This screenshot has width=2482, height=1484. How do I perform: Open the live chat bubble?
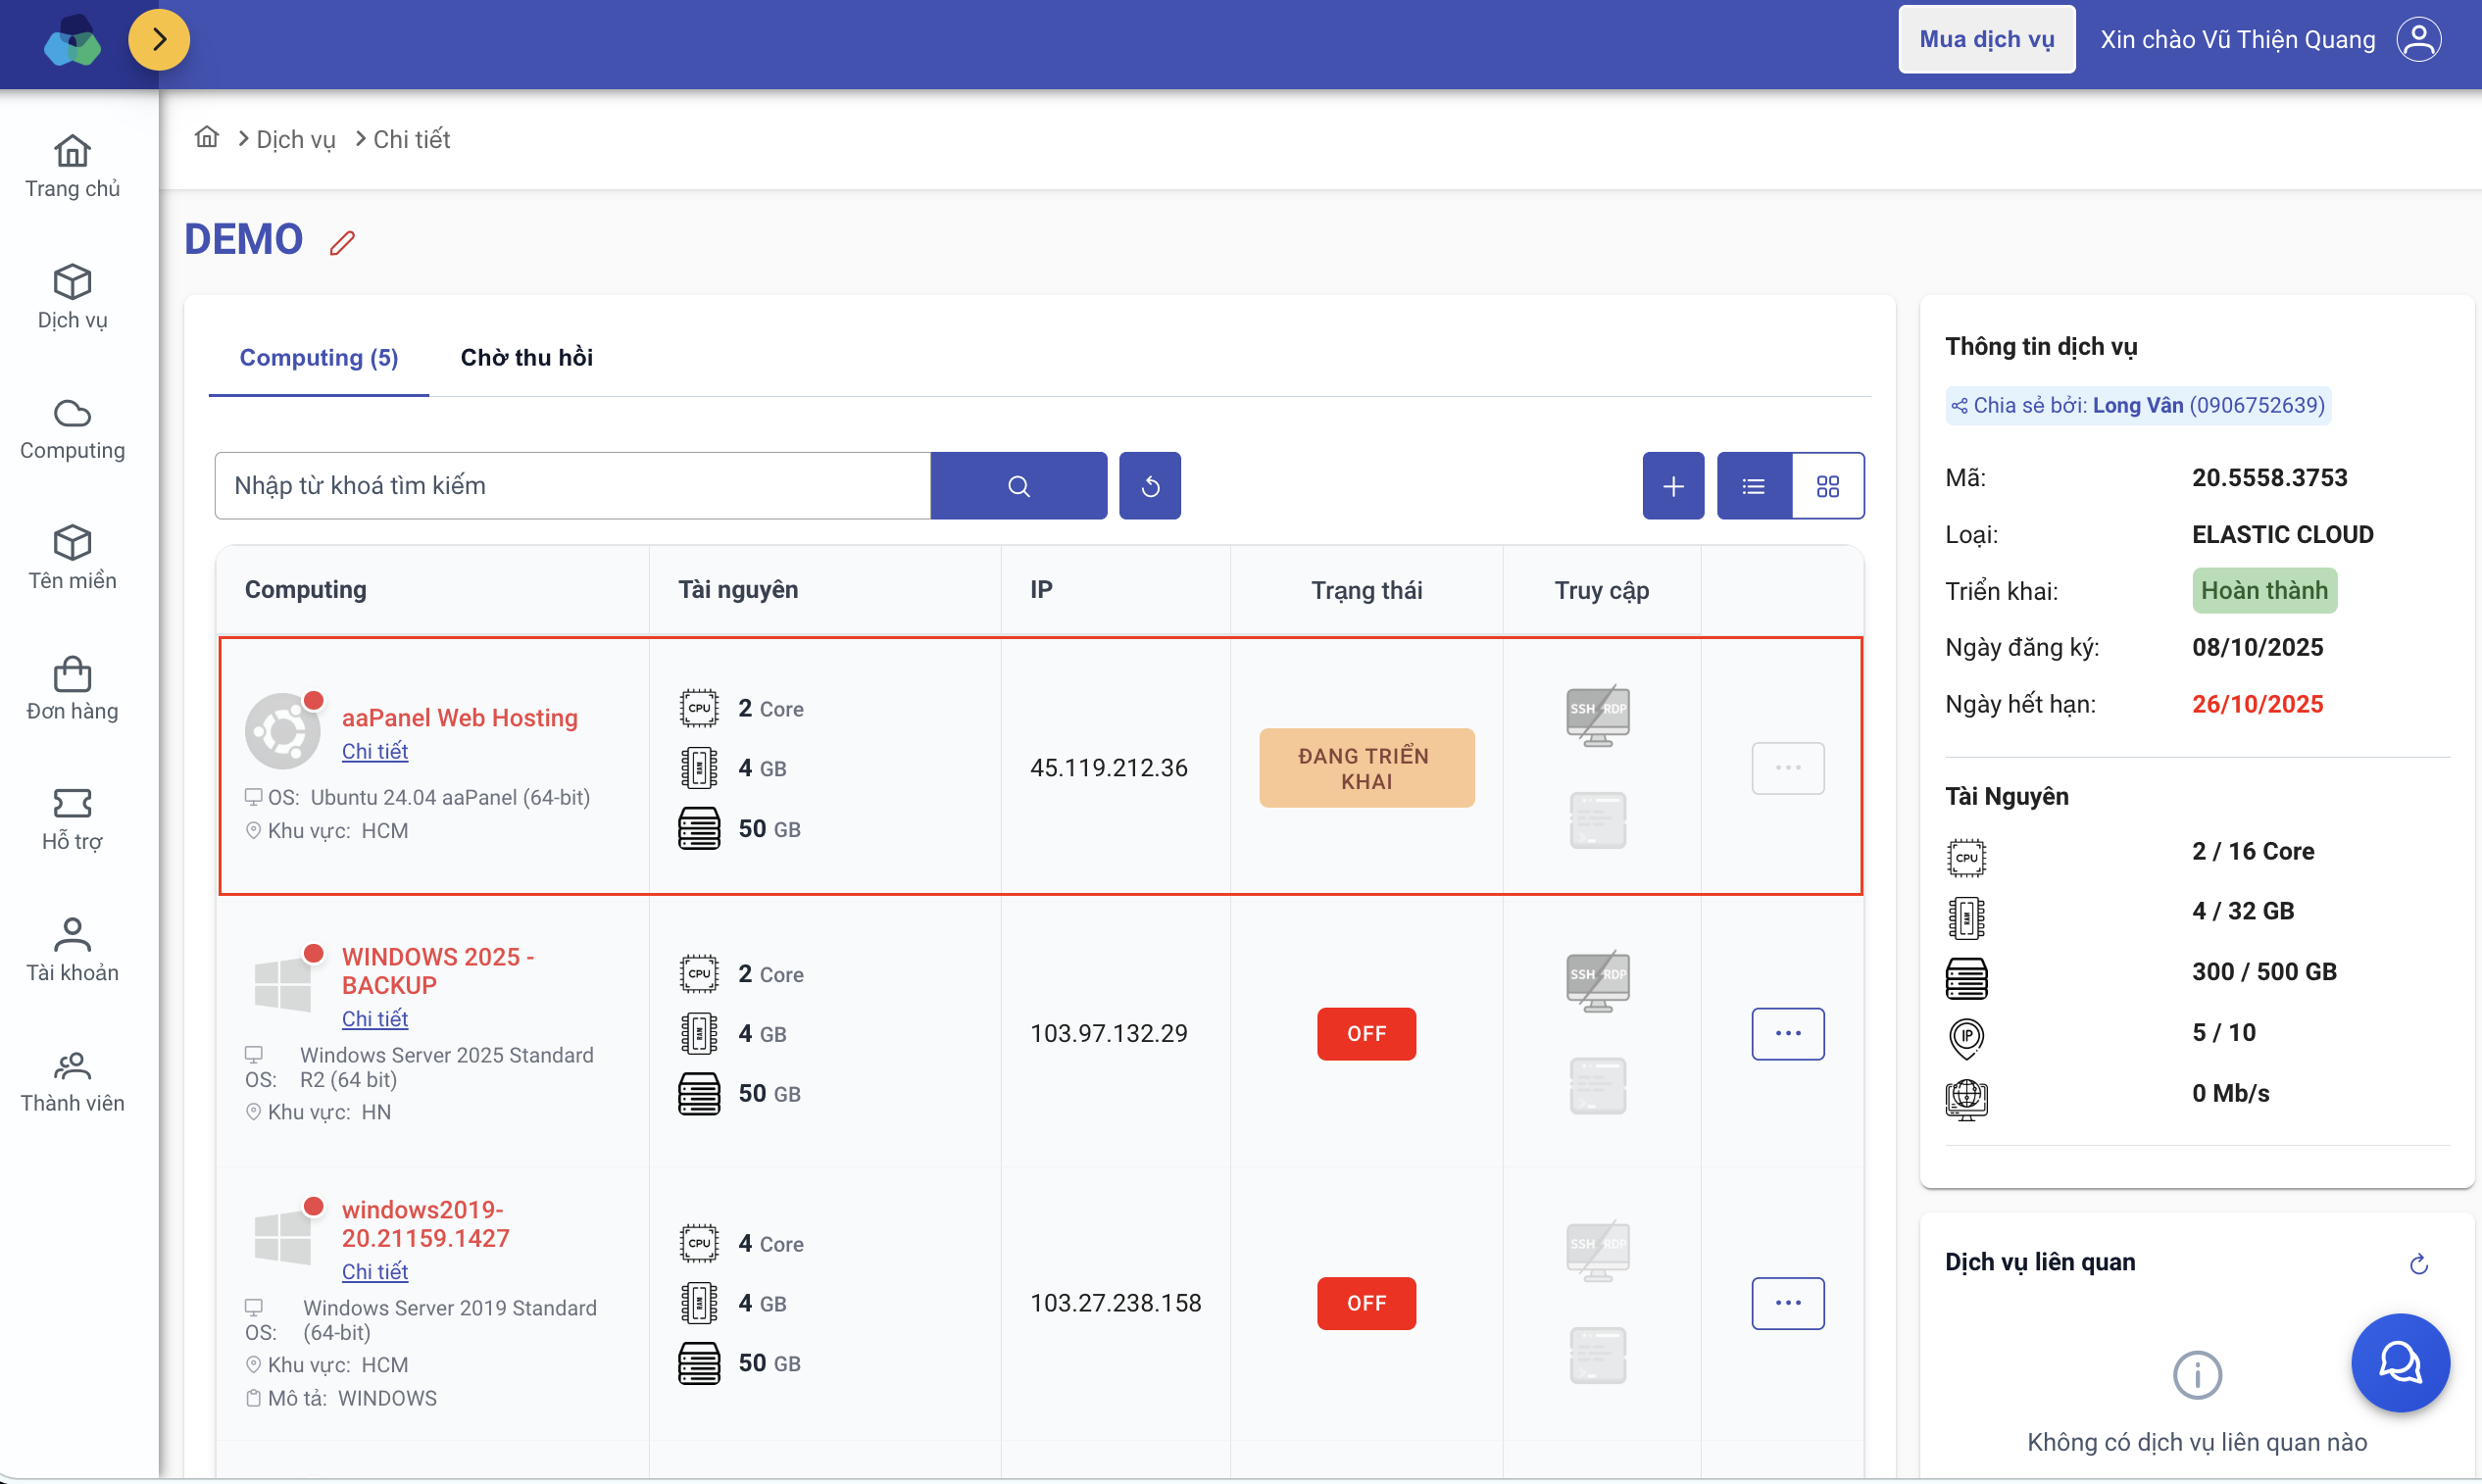pyautogui.click(x=2399, y=1362)
